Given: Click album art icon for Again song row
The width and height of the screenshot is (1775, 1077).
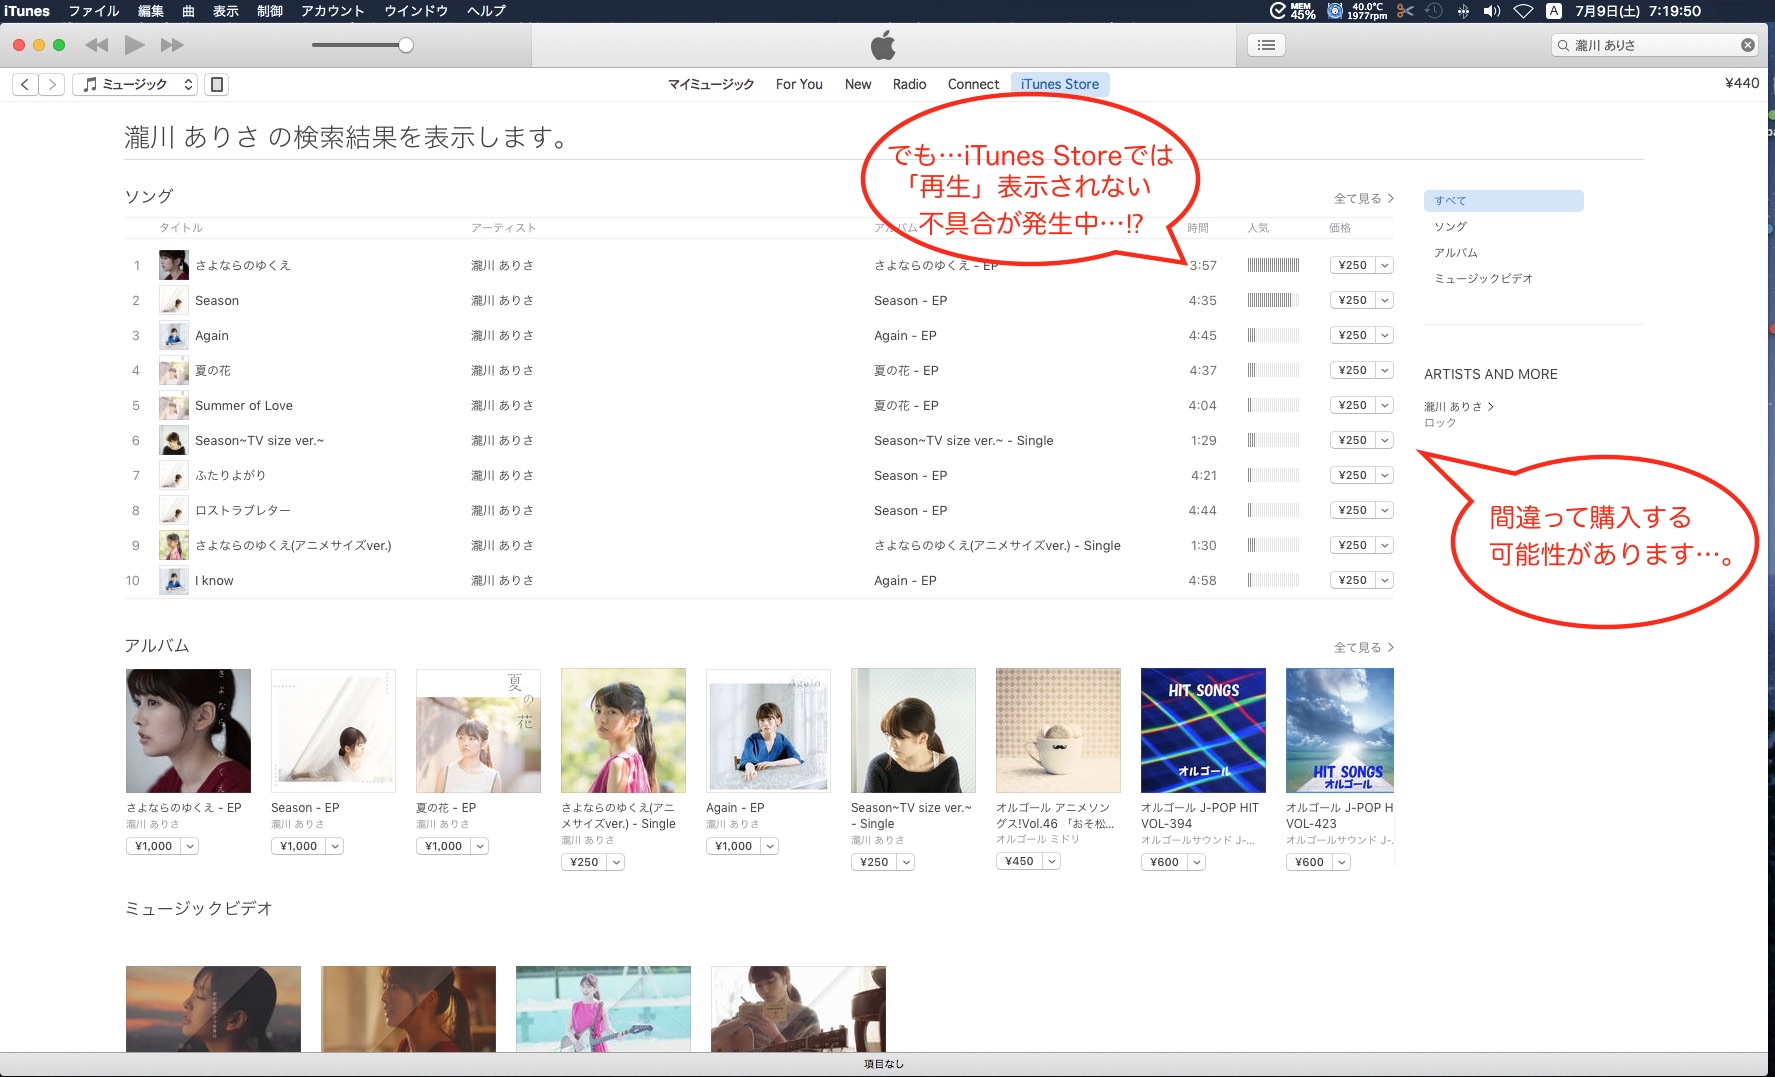Looking at the screenshot, I should [x=174, y=335].
